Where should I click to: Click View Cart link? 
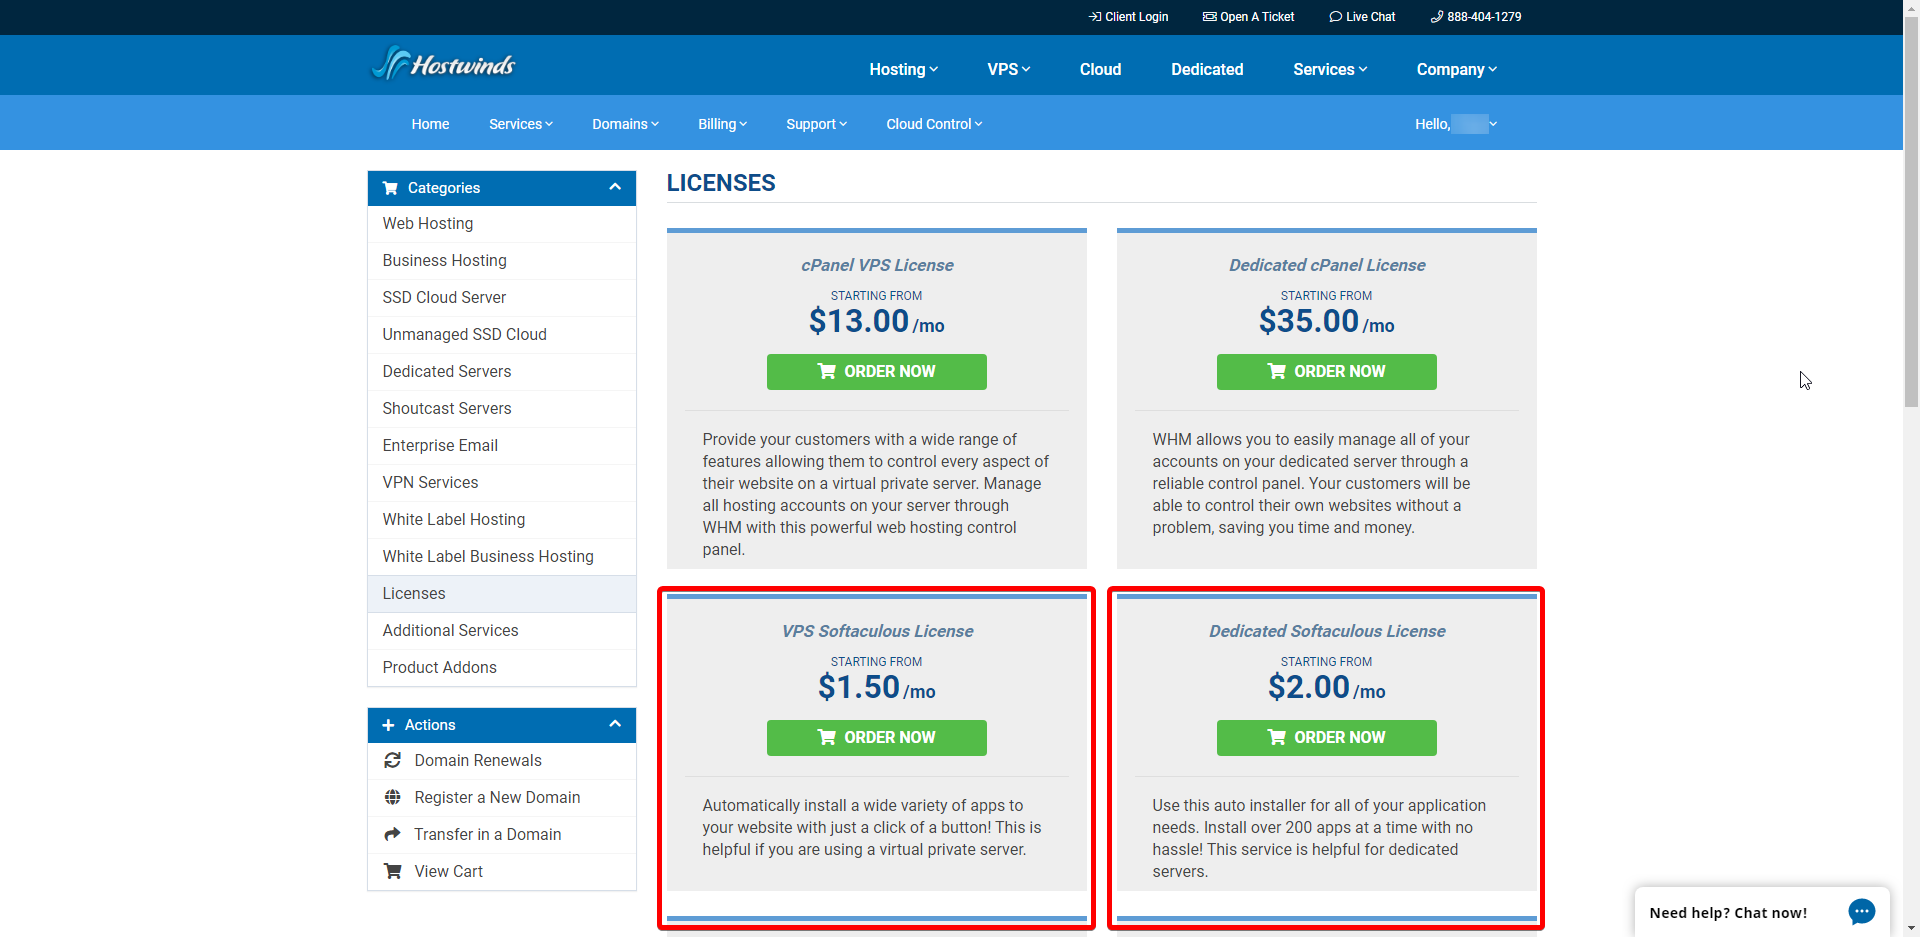click(449, 872)
